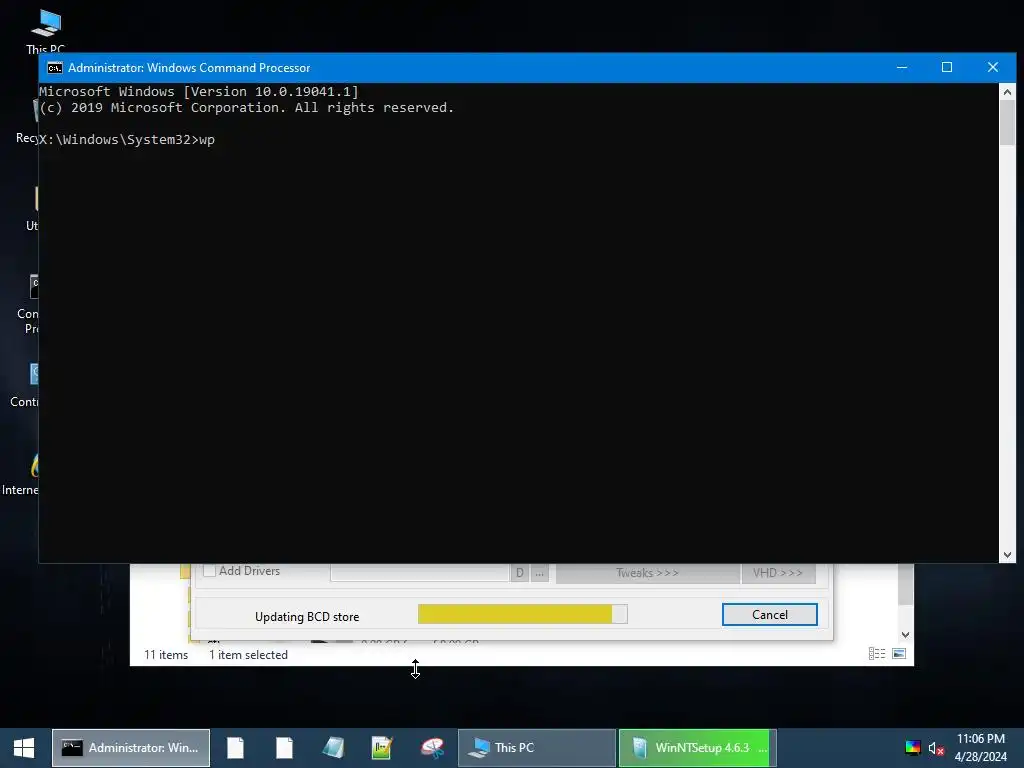Click the Add Drivers path field

point(419,572)
